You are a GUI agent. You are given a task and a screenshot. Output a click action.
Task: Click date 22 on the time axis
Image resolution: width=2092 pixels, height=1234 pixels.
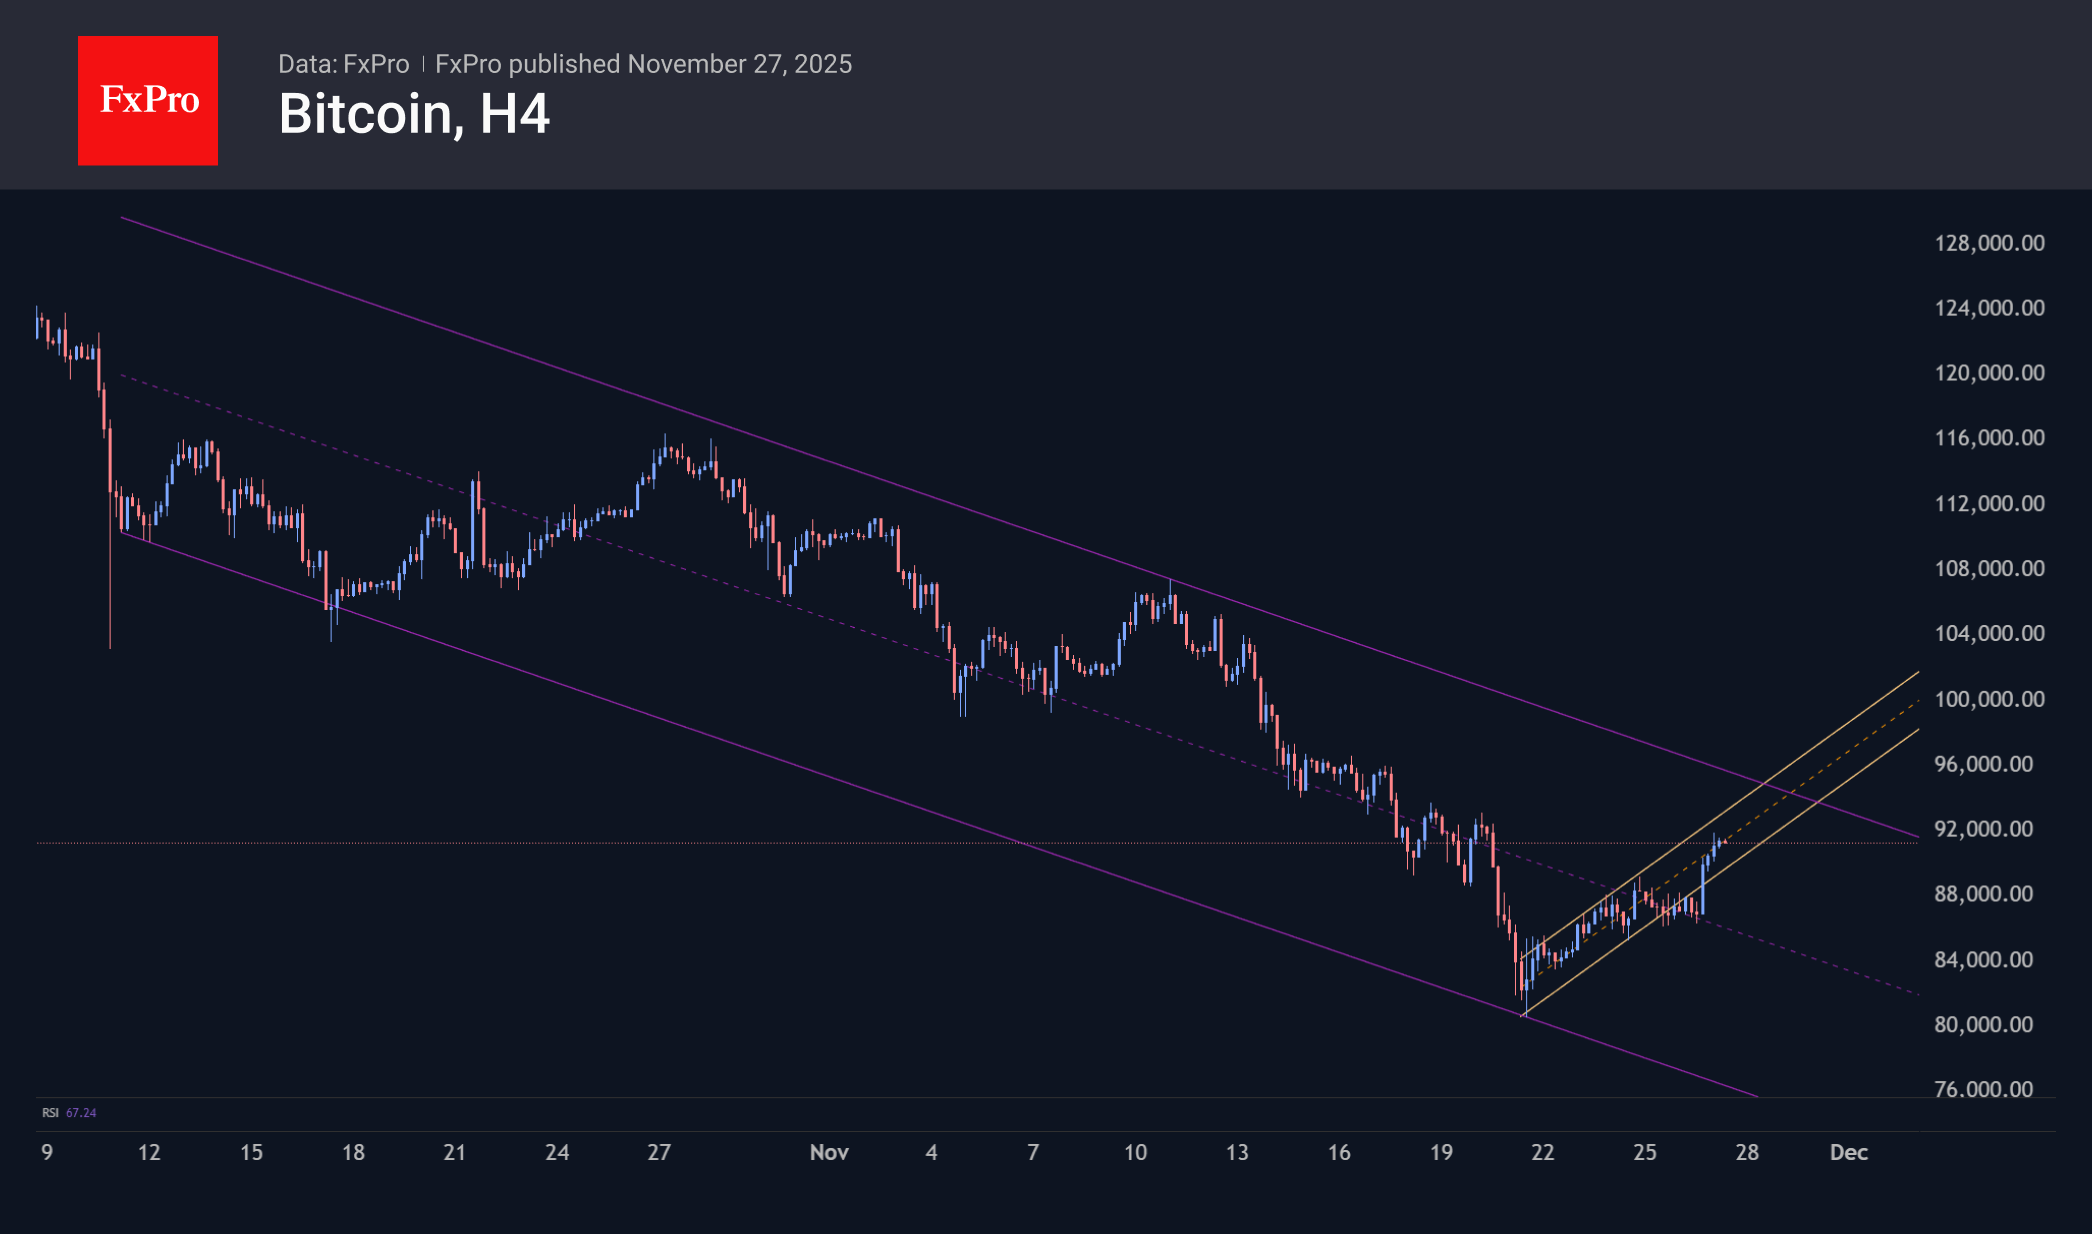[1542, 1152]
